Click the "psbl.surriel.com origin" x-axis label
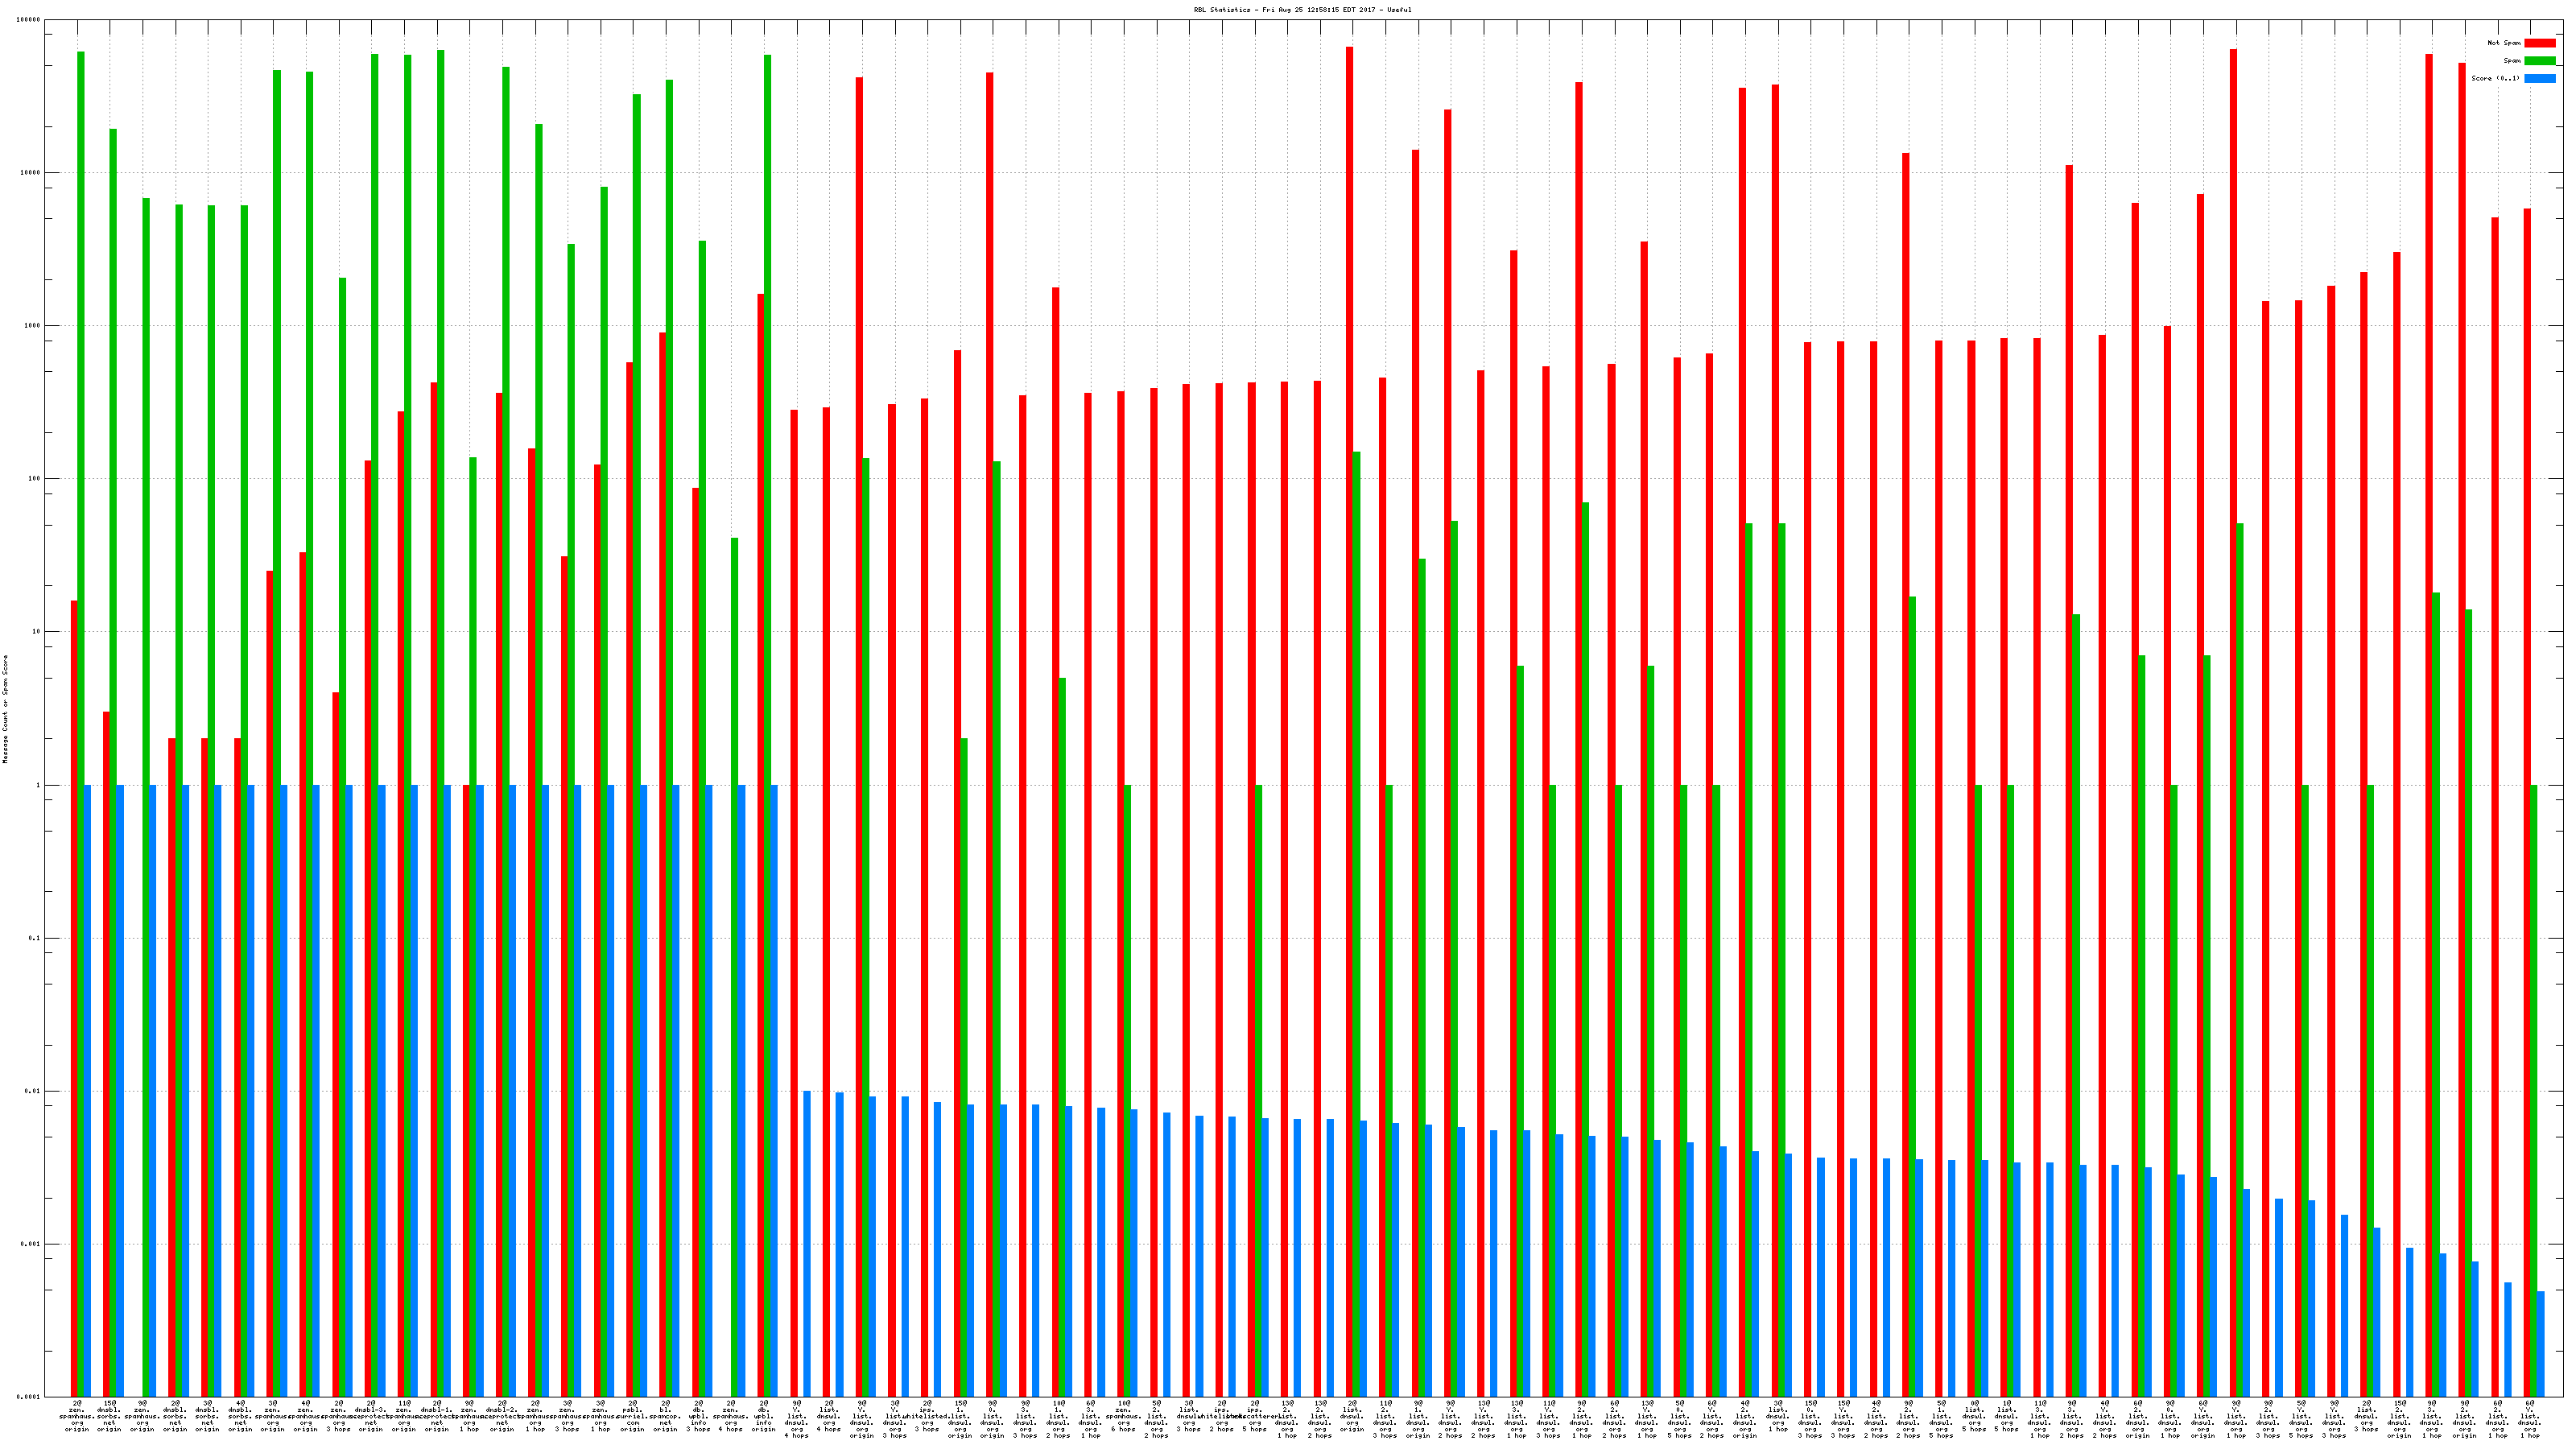The width and height of the screenshot is (2576, 1449). pos(632,1416)
